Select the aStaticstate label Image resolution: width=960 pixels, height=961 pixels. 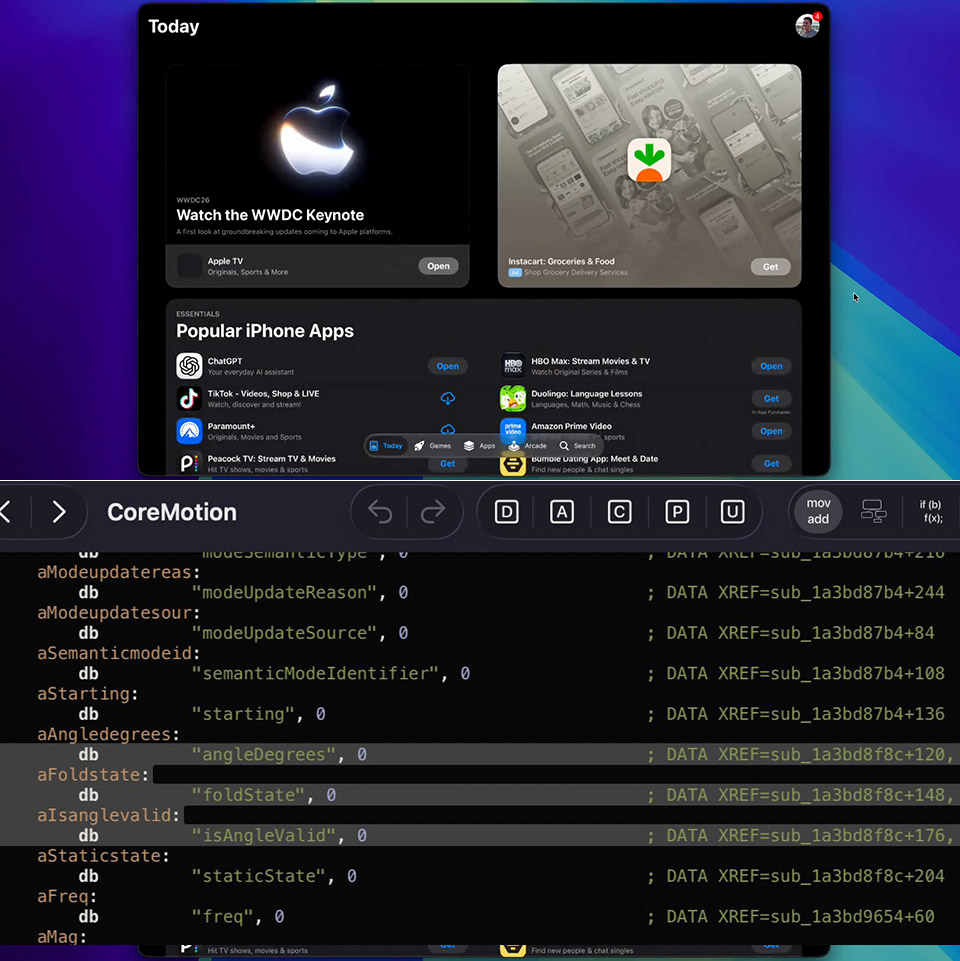[x=103, y=856]
